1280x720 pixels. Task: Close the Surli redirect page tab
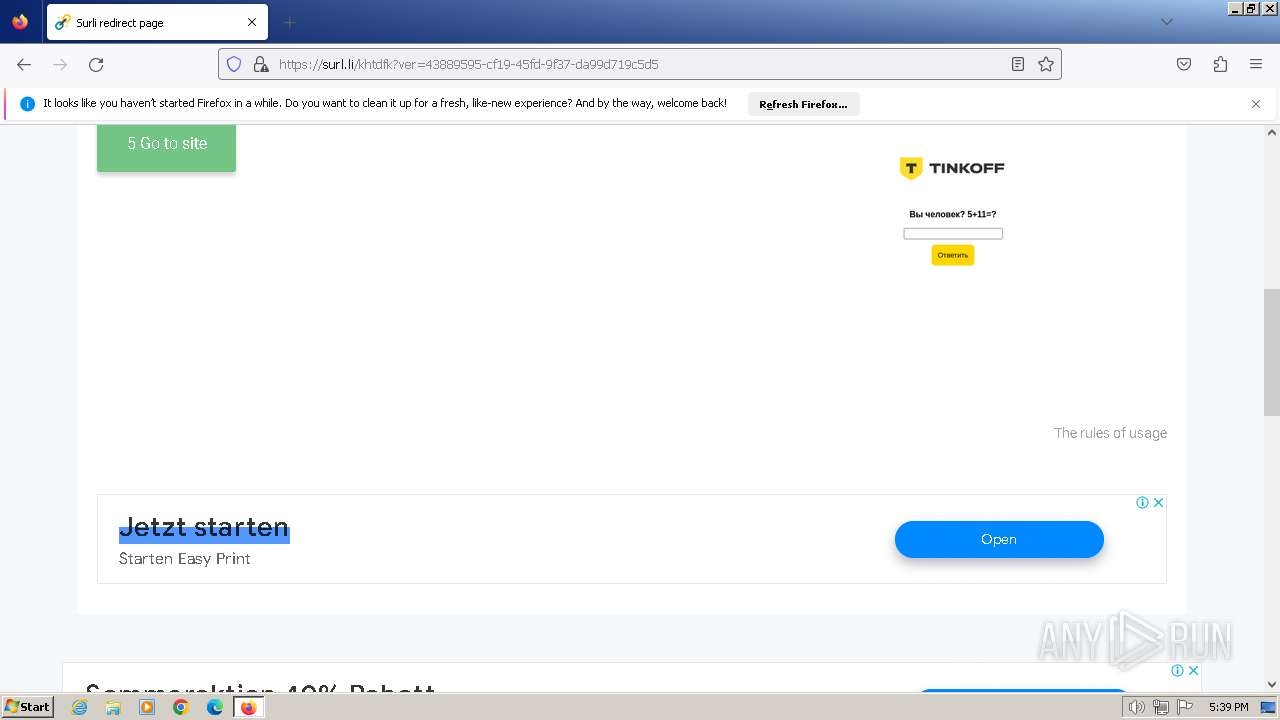point(252,22)
